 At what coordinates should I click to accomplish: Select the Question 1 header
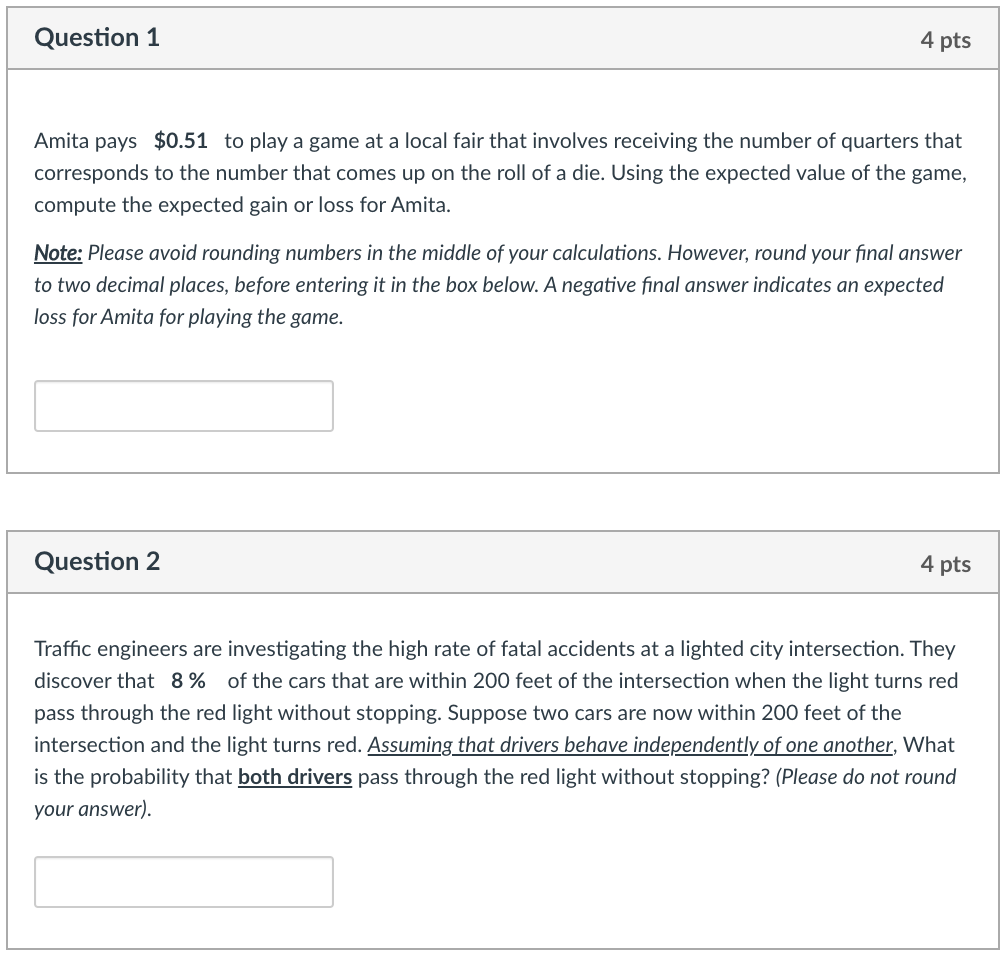tap(96, 38)
